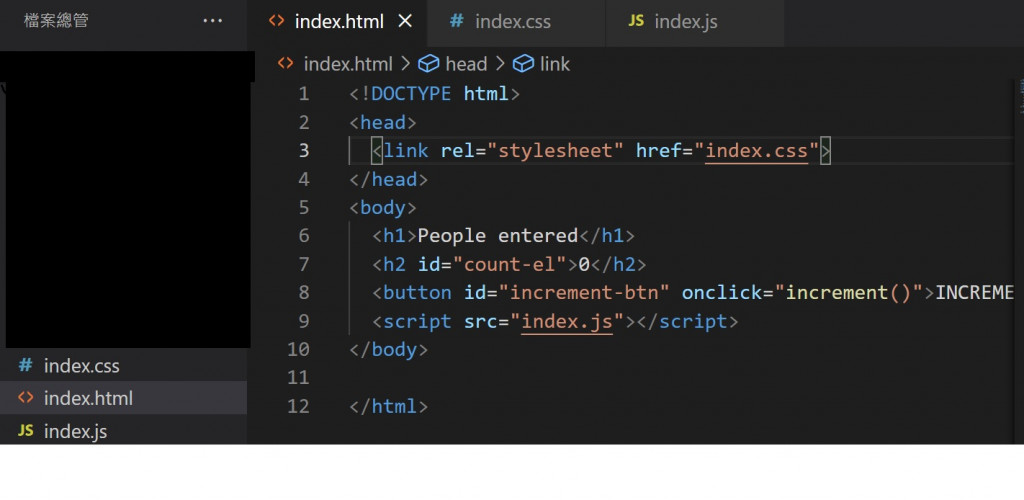
Task: Click the head symbol cube icon in breadcrumb
Action: coord(429,64)
